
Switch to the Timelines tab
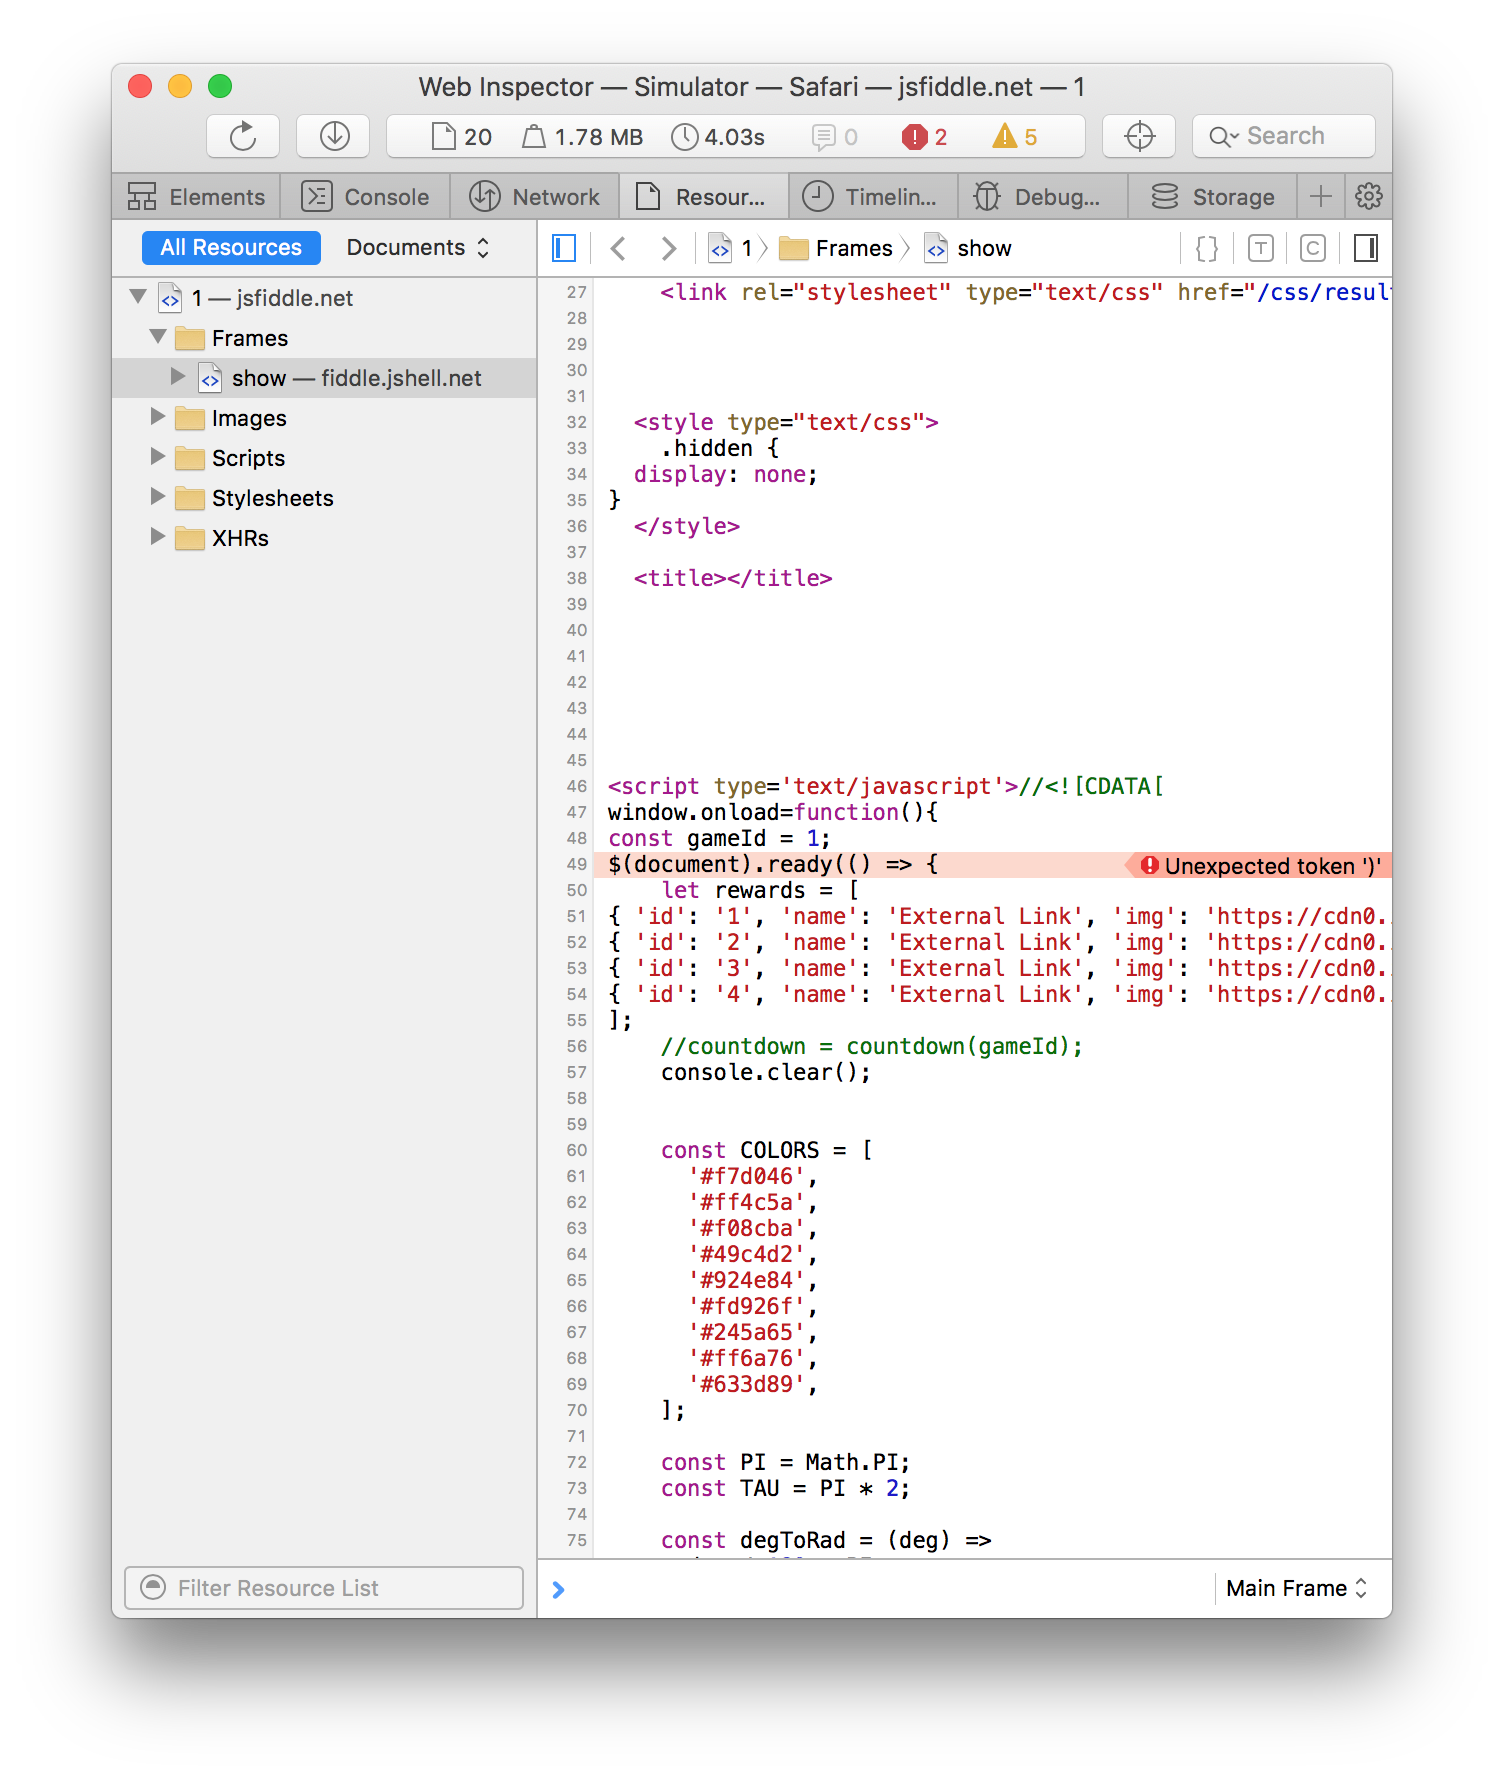874,197
